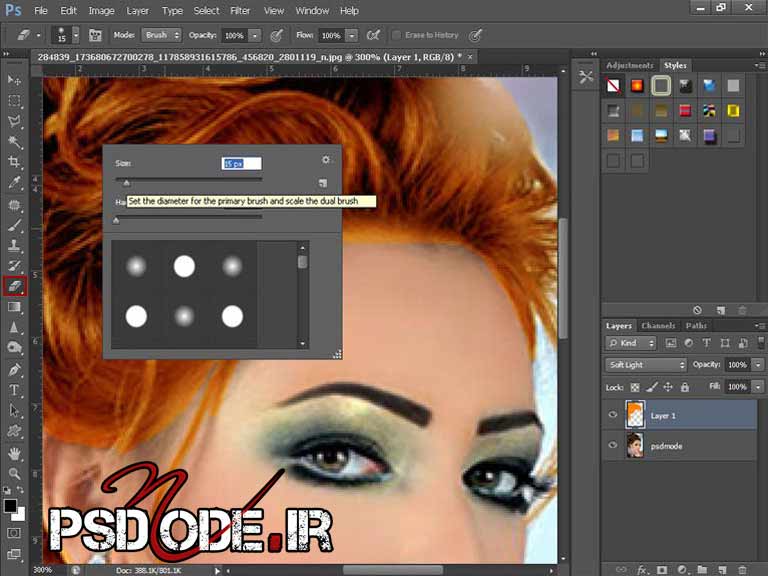Select the Hand tool
The height and width of the screenshot is (576, 768).
[x=14, y=454]
